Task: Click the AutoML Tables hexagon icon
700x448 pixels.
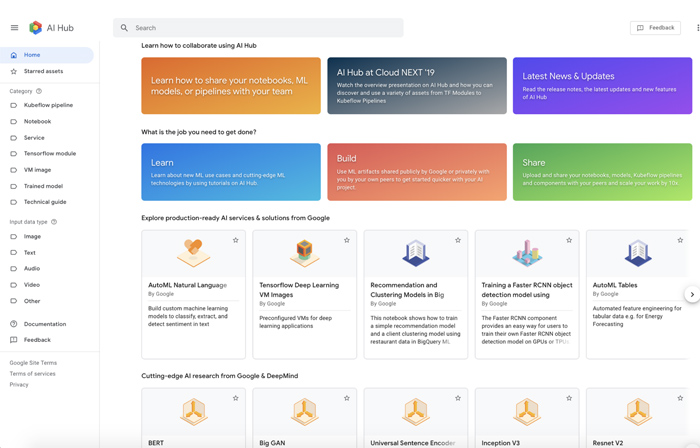Action: (x=638, y=253)
